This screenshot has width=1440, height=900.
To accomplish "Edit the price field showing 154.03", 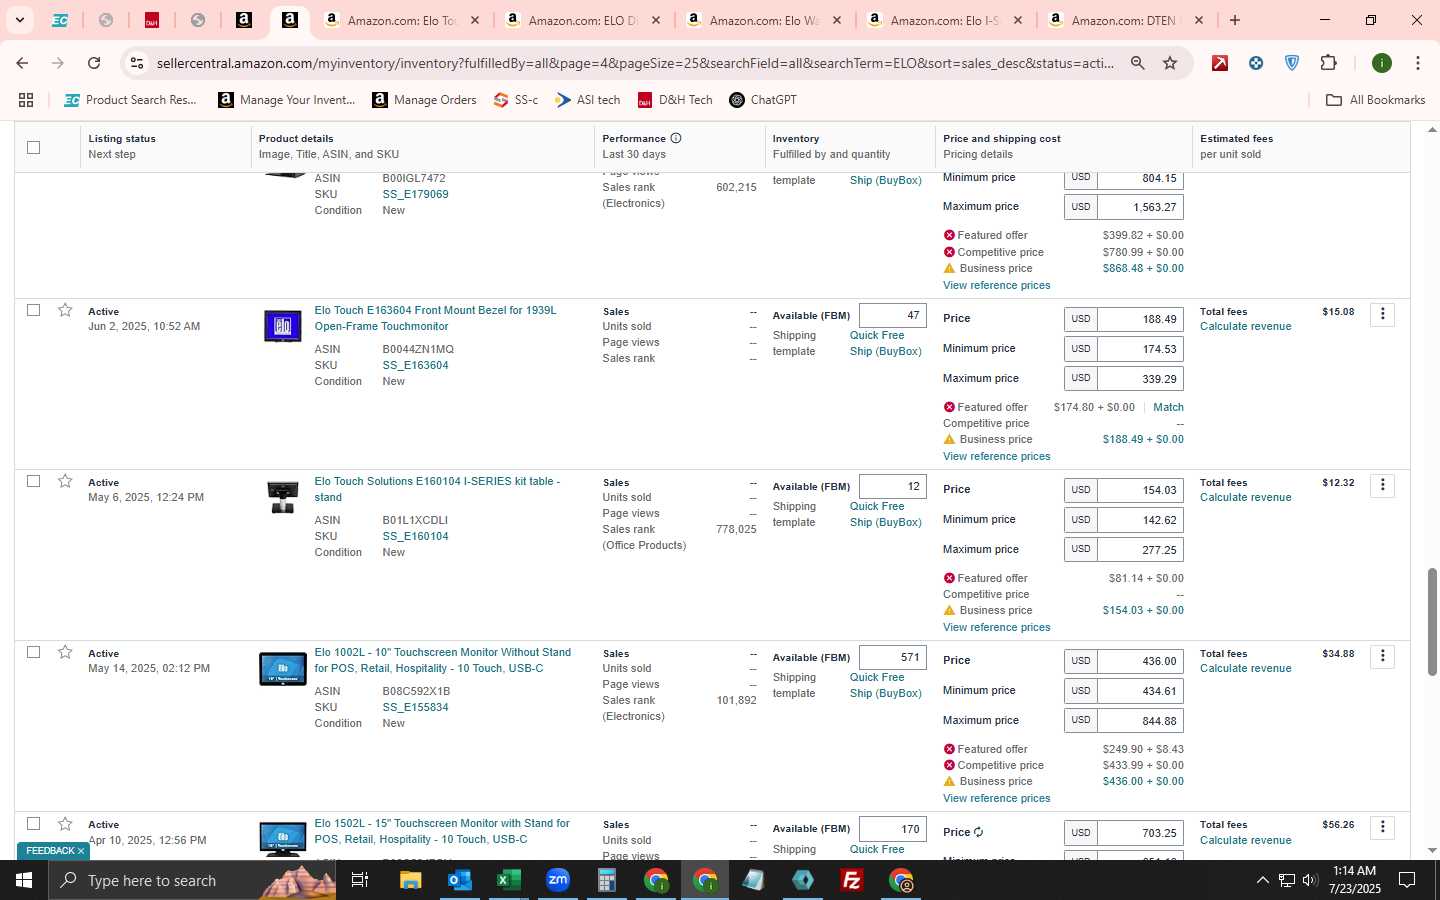I will click(x=1140, y=490).
